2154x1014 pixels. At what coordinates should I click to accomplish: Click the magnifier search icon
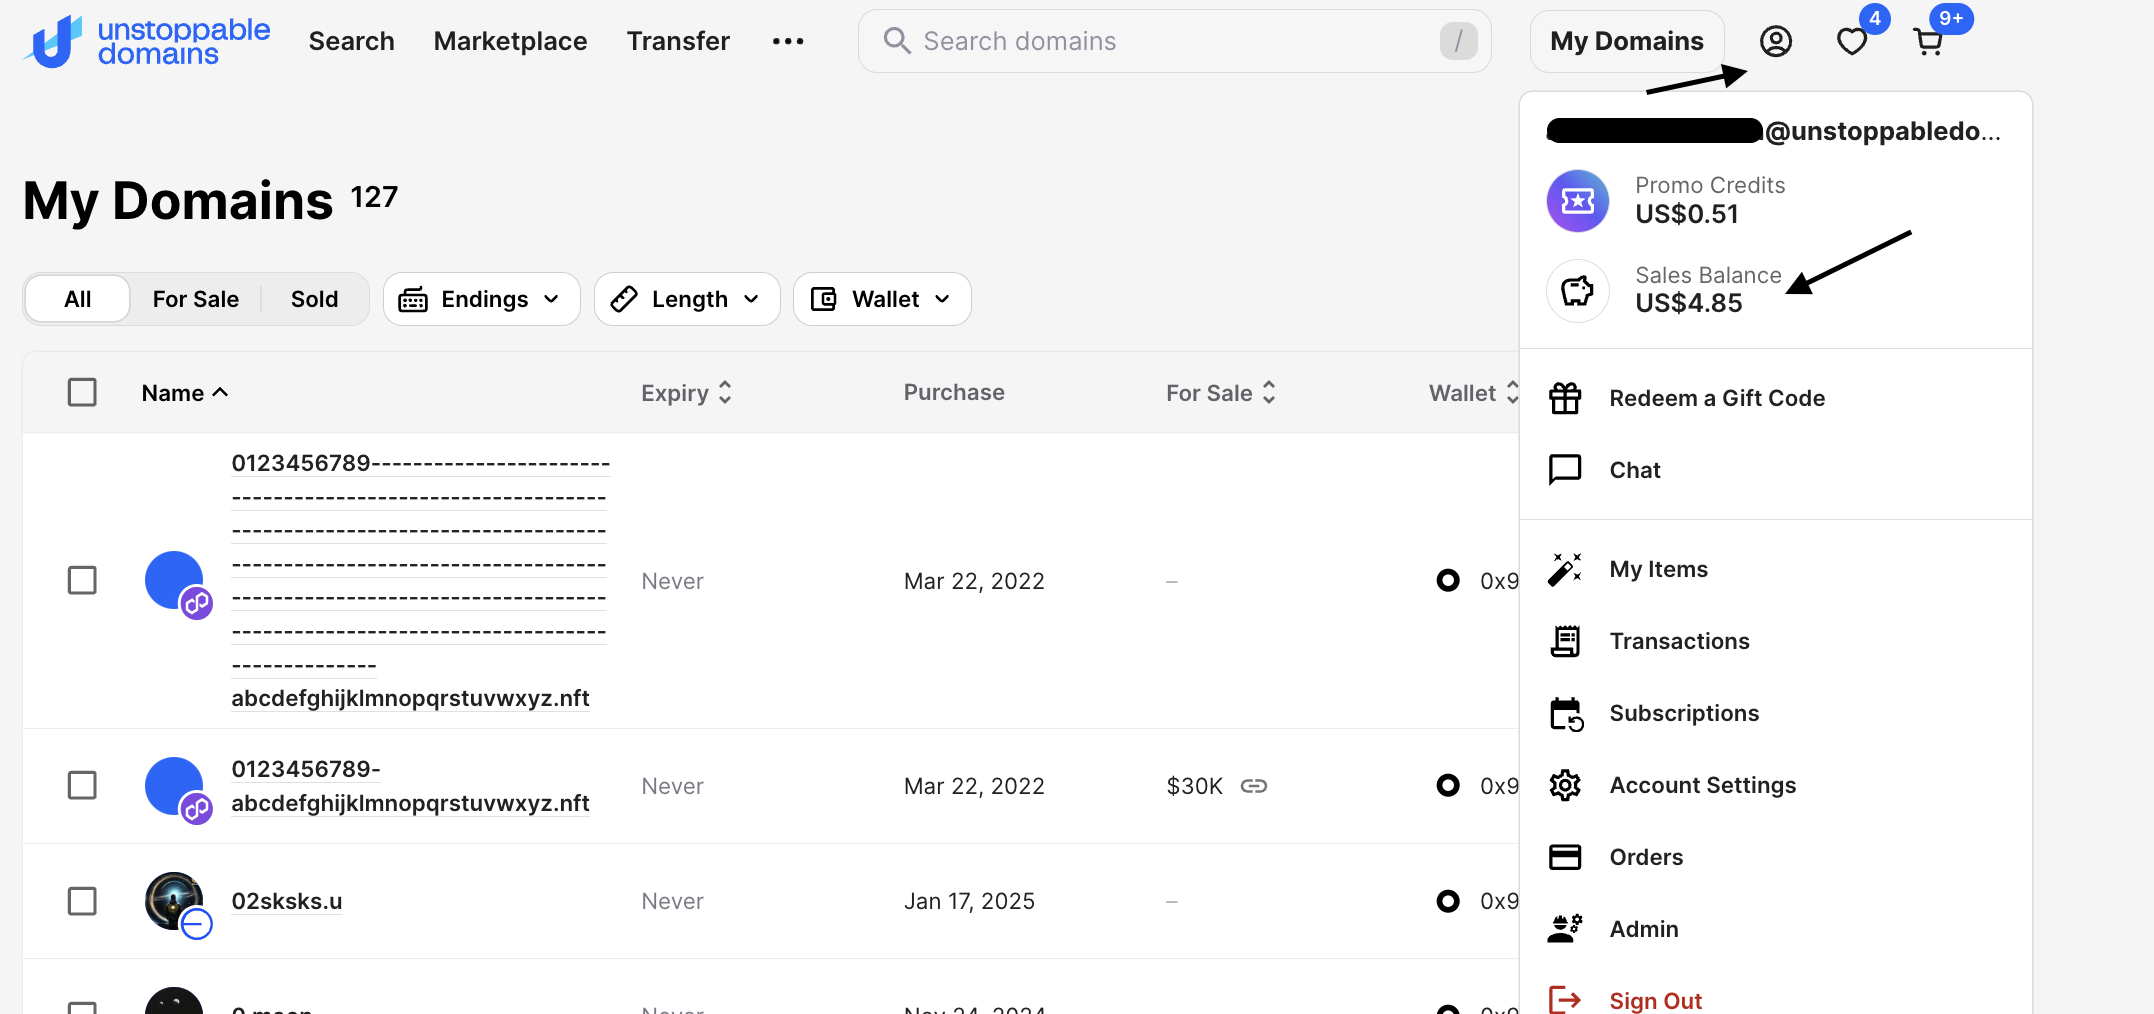tap(897, 41)
